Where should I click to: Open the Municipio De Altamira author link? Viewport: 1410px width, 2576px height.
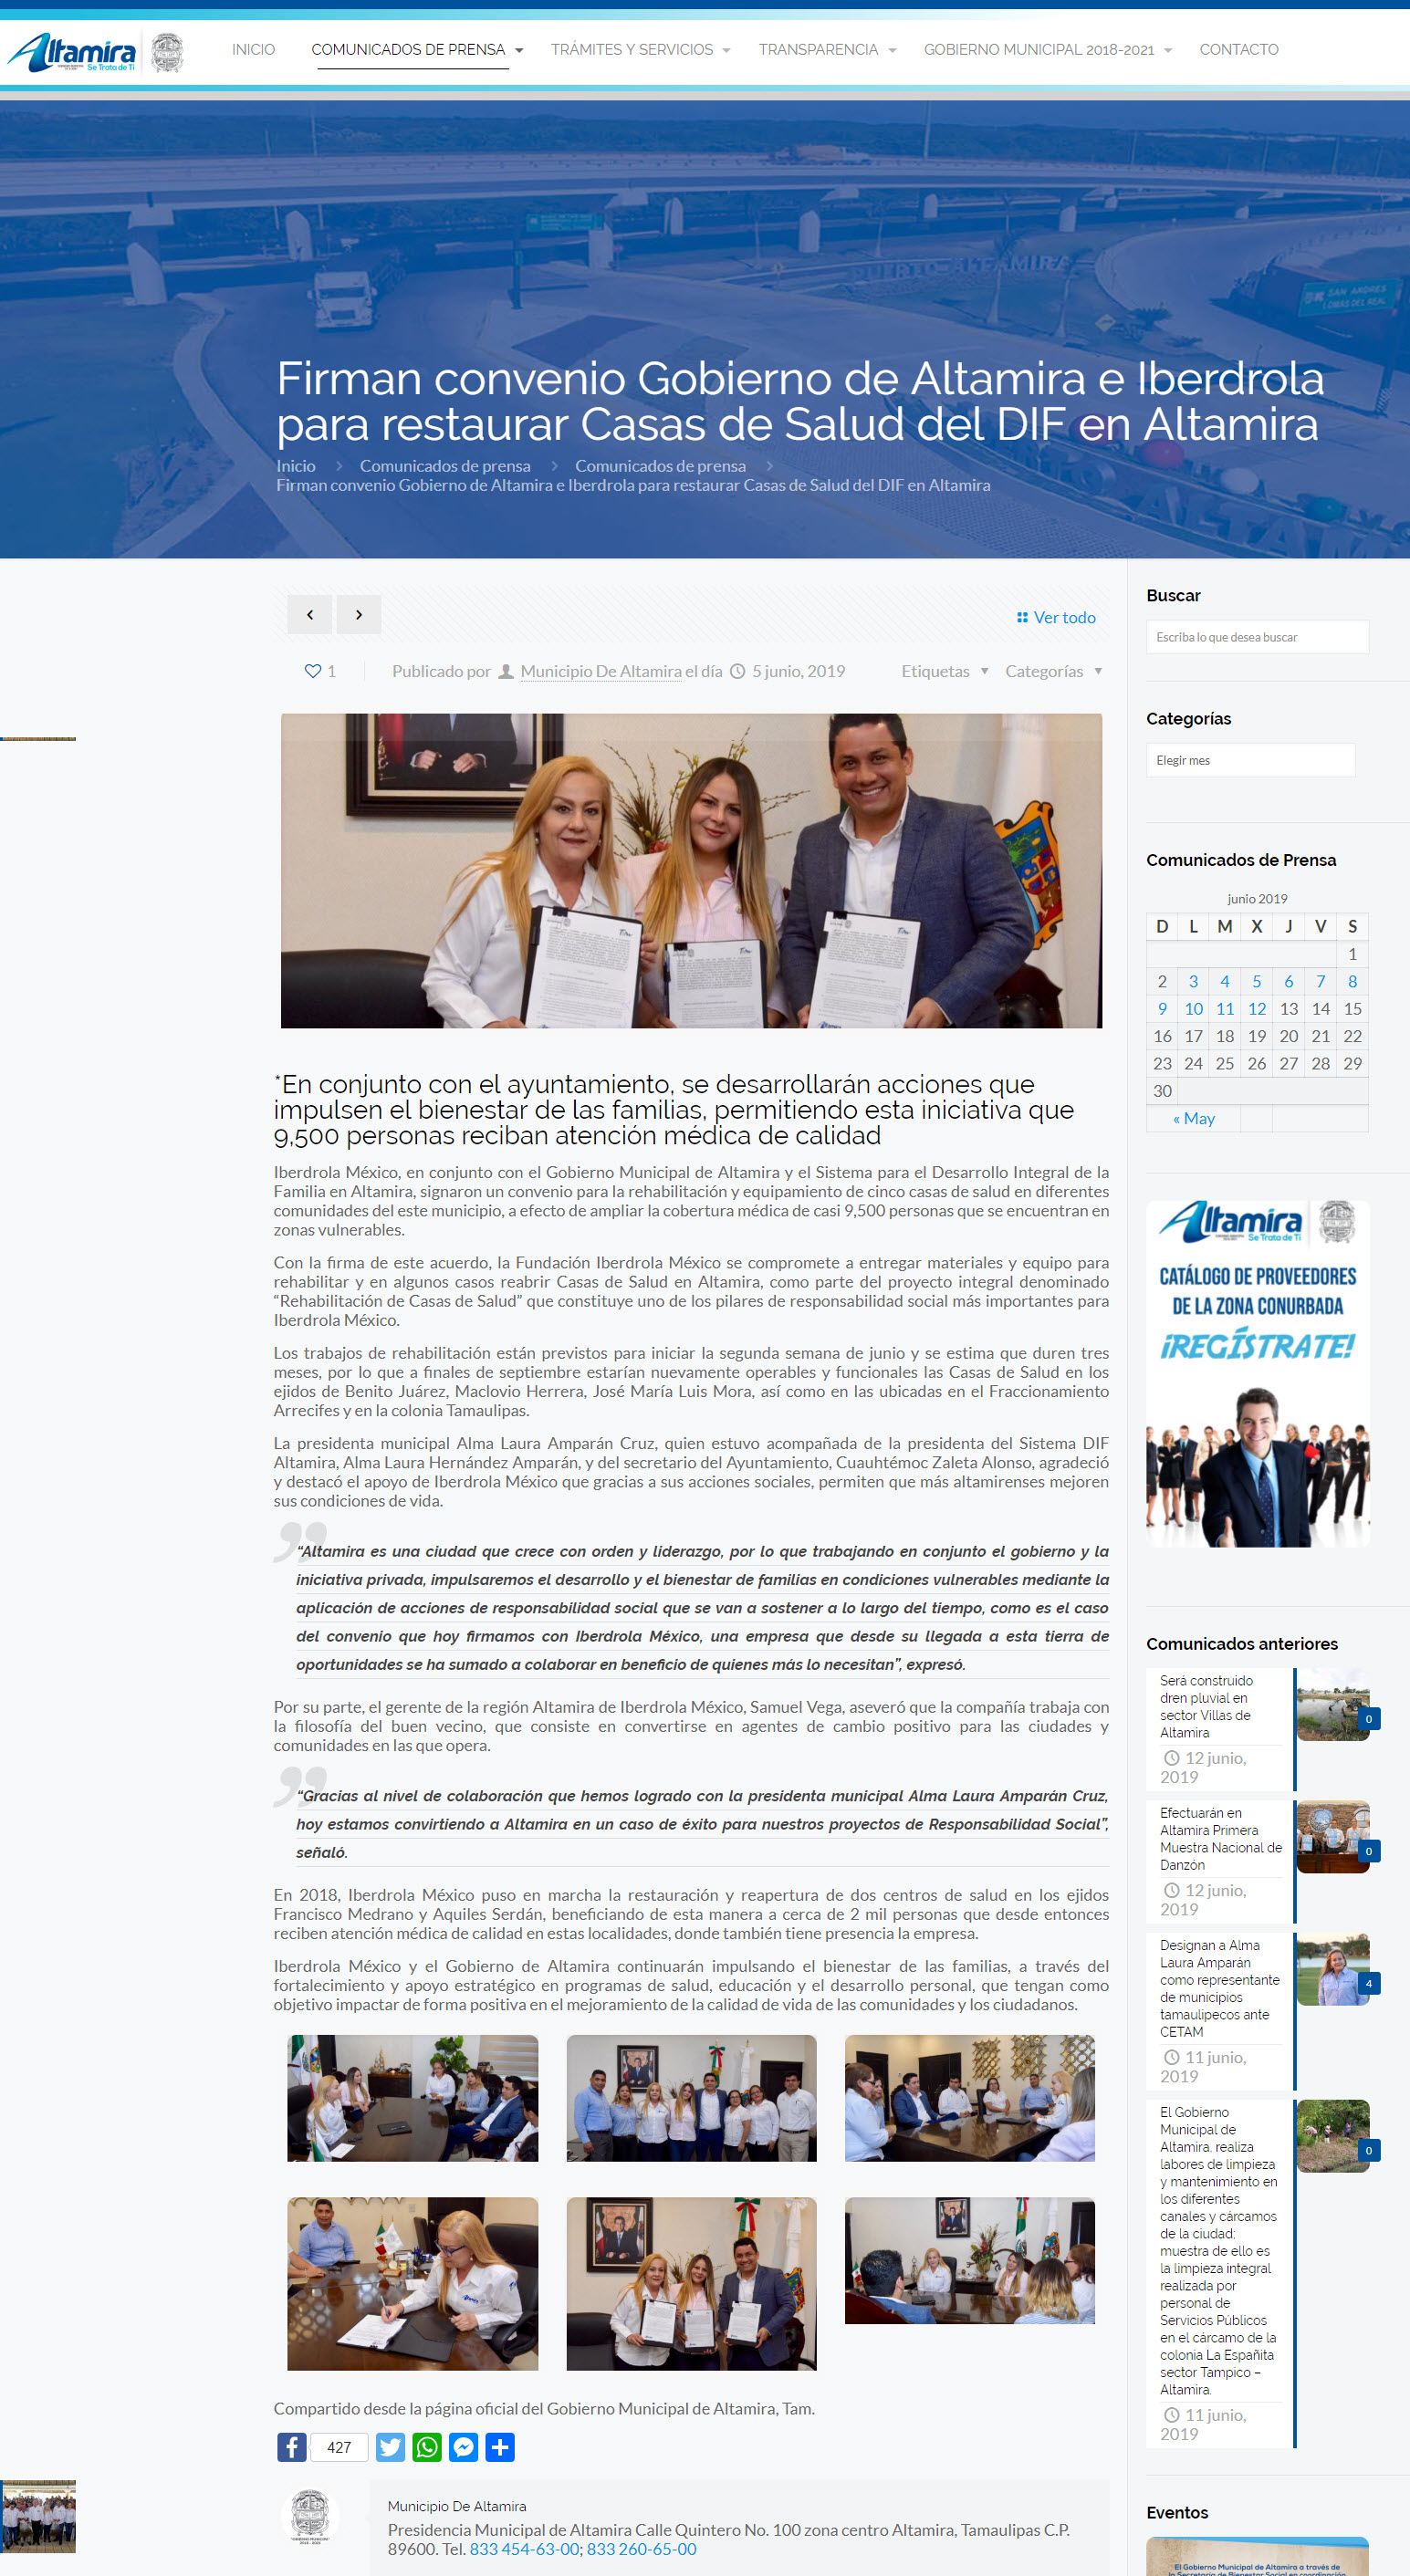pyautogui.click(x=600, y=671)
